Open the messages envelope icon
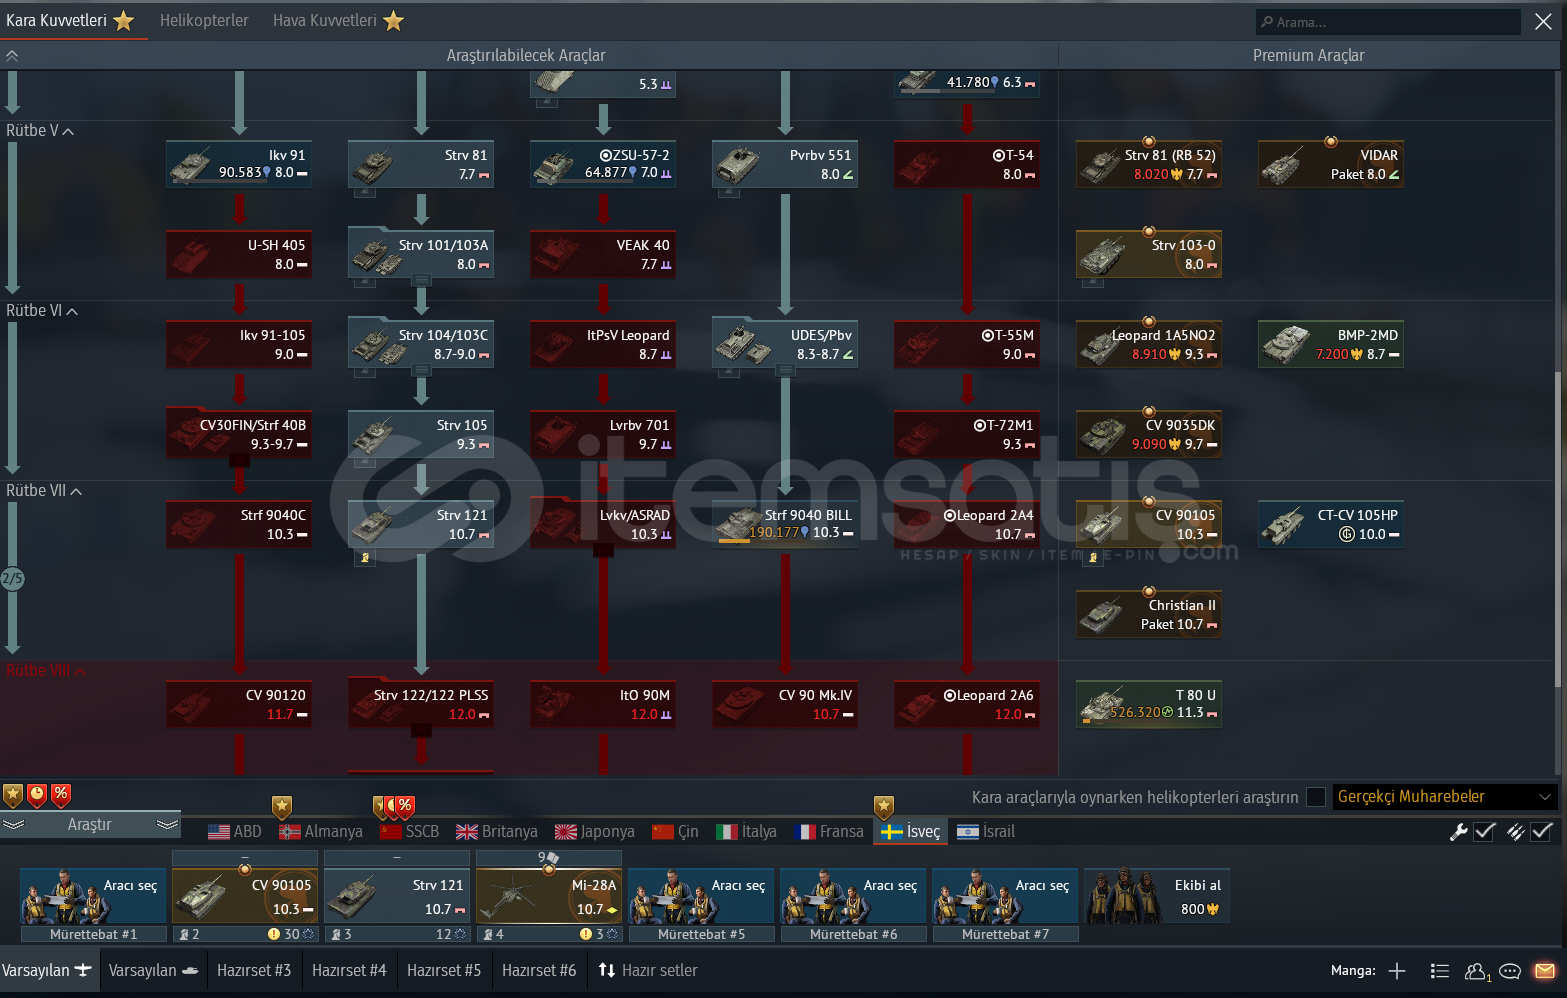The height and width of the screenshot is (998, 1567). pos(1545,970)
